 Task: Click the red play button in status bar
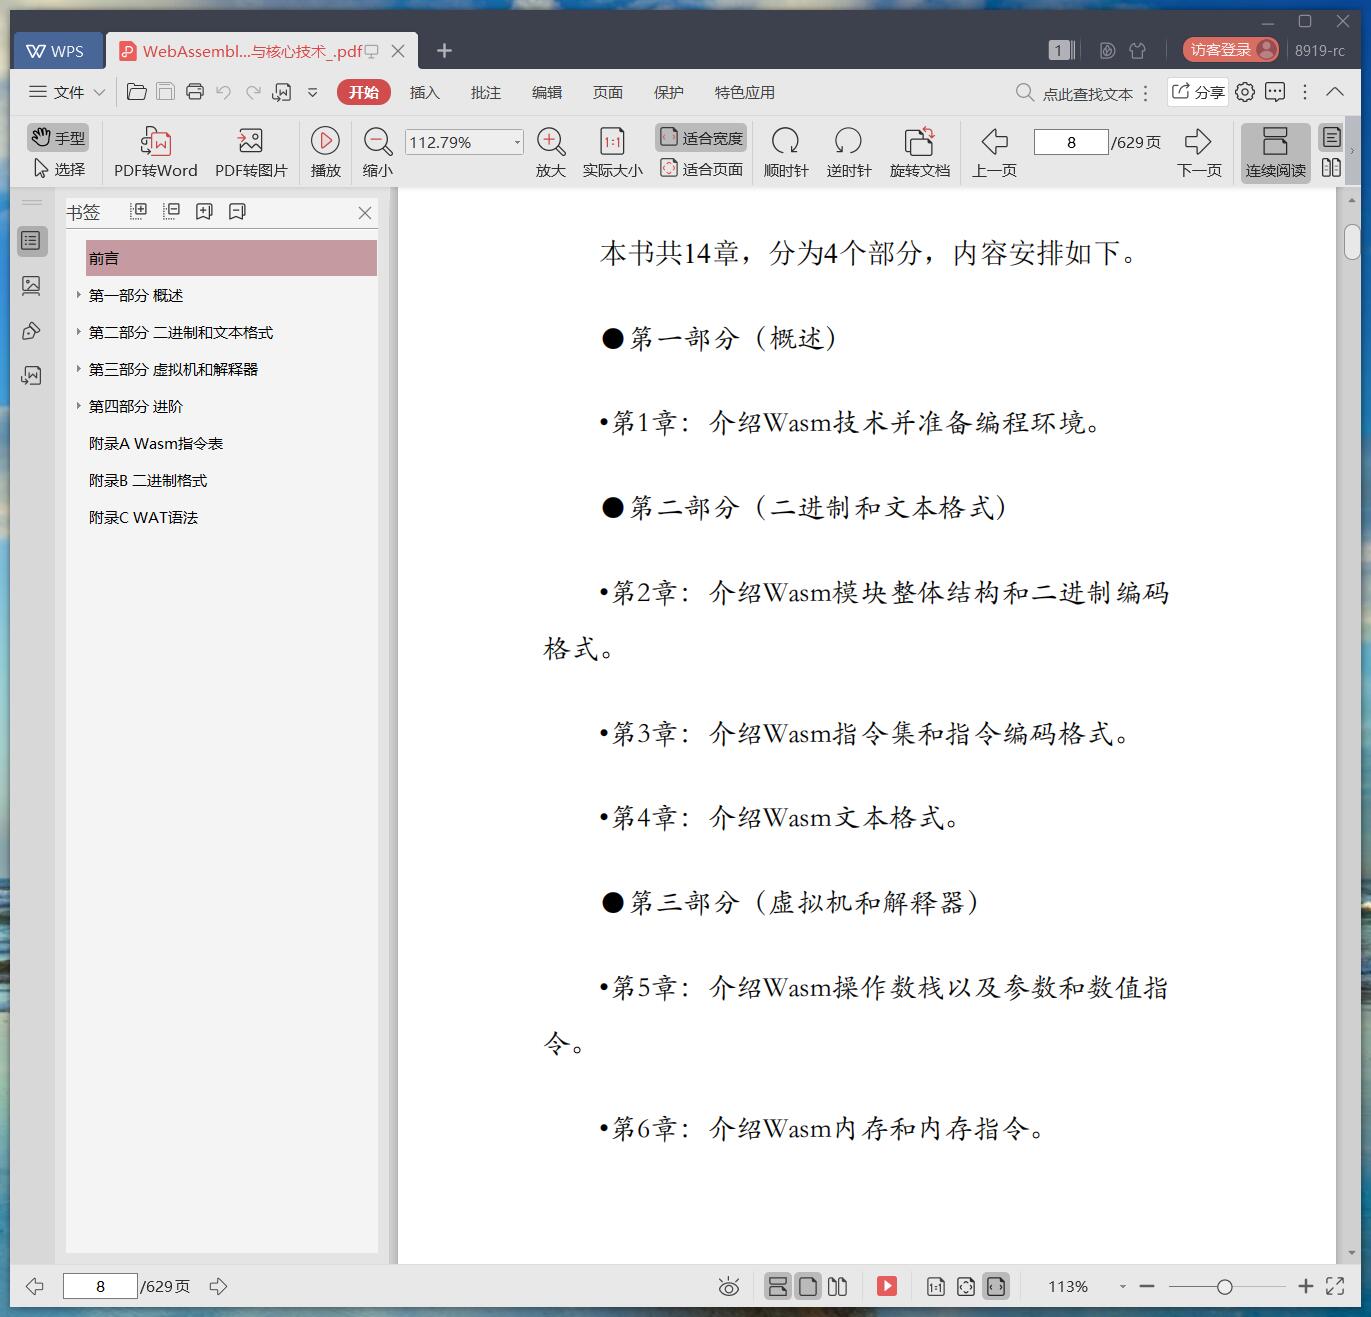point(887,1287)
